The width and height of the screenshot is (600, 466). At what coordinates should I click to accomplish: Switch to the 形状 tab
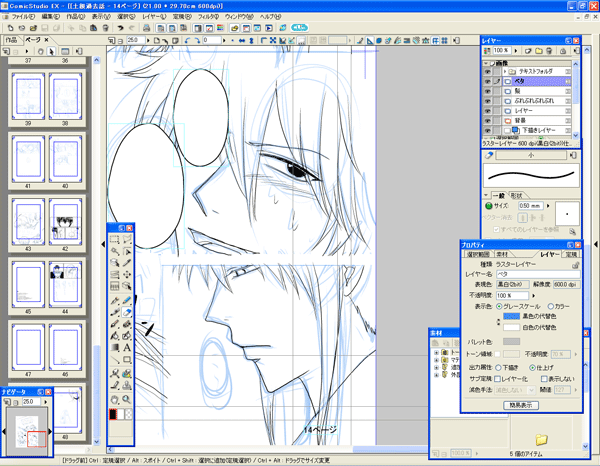pos(516,196)
